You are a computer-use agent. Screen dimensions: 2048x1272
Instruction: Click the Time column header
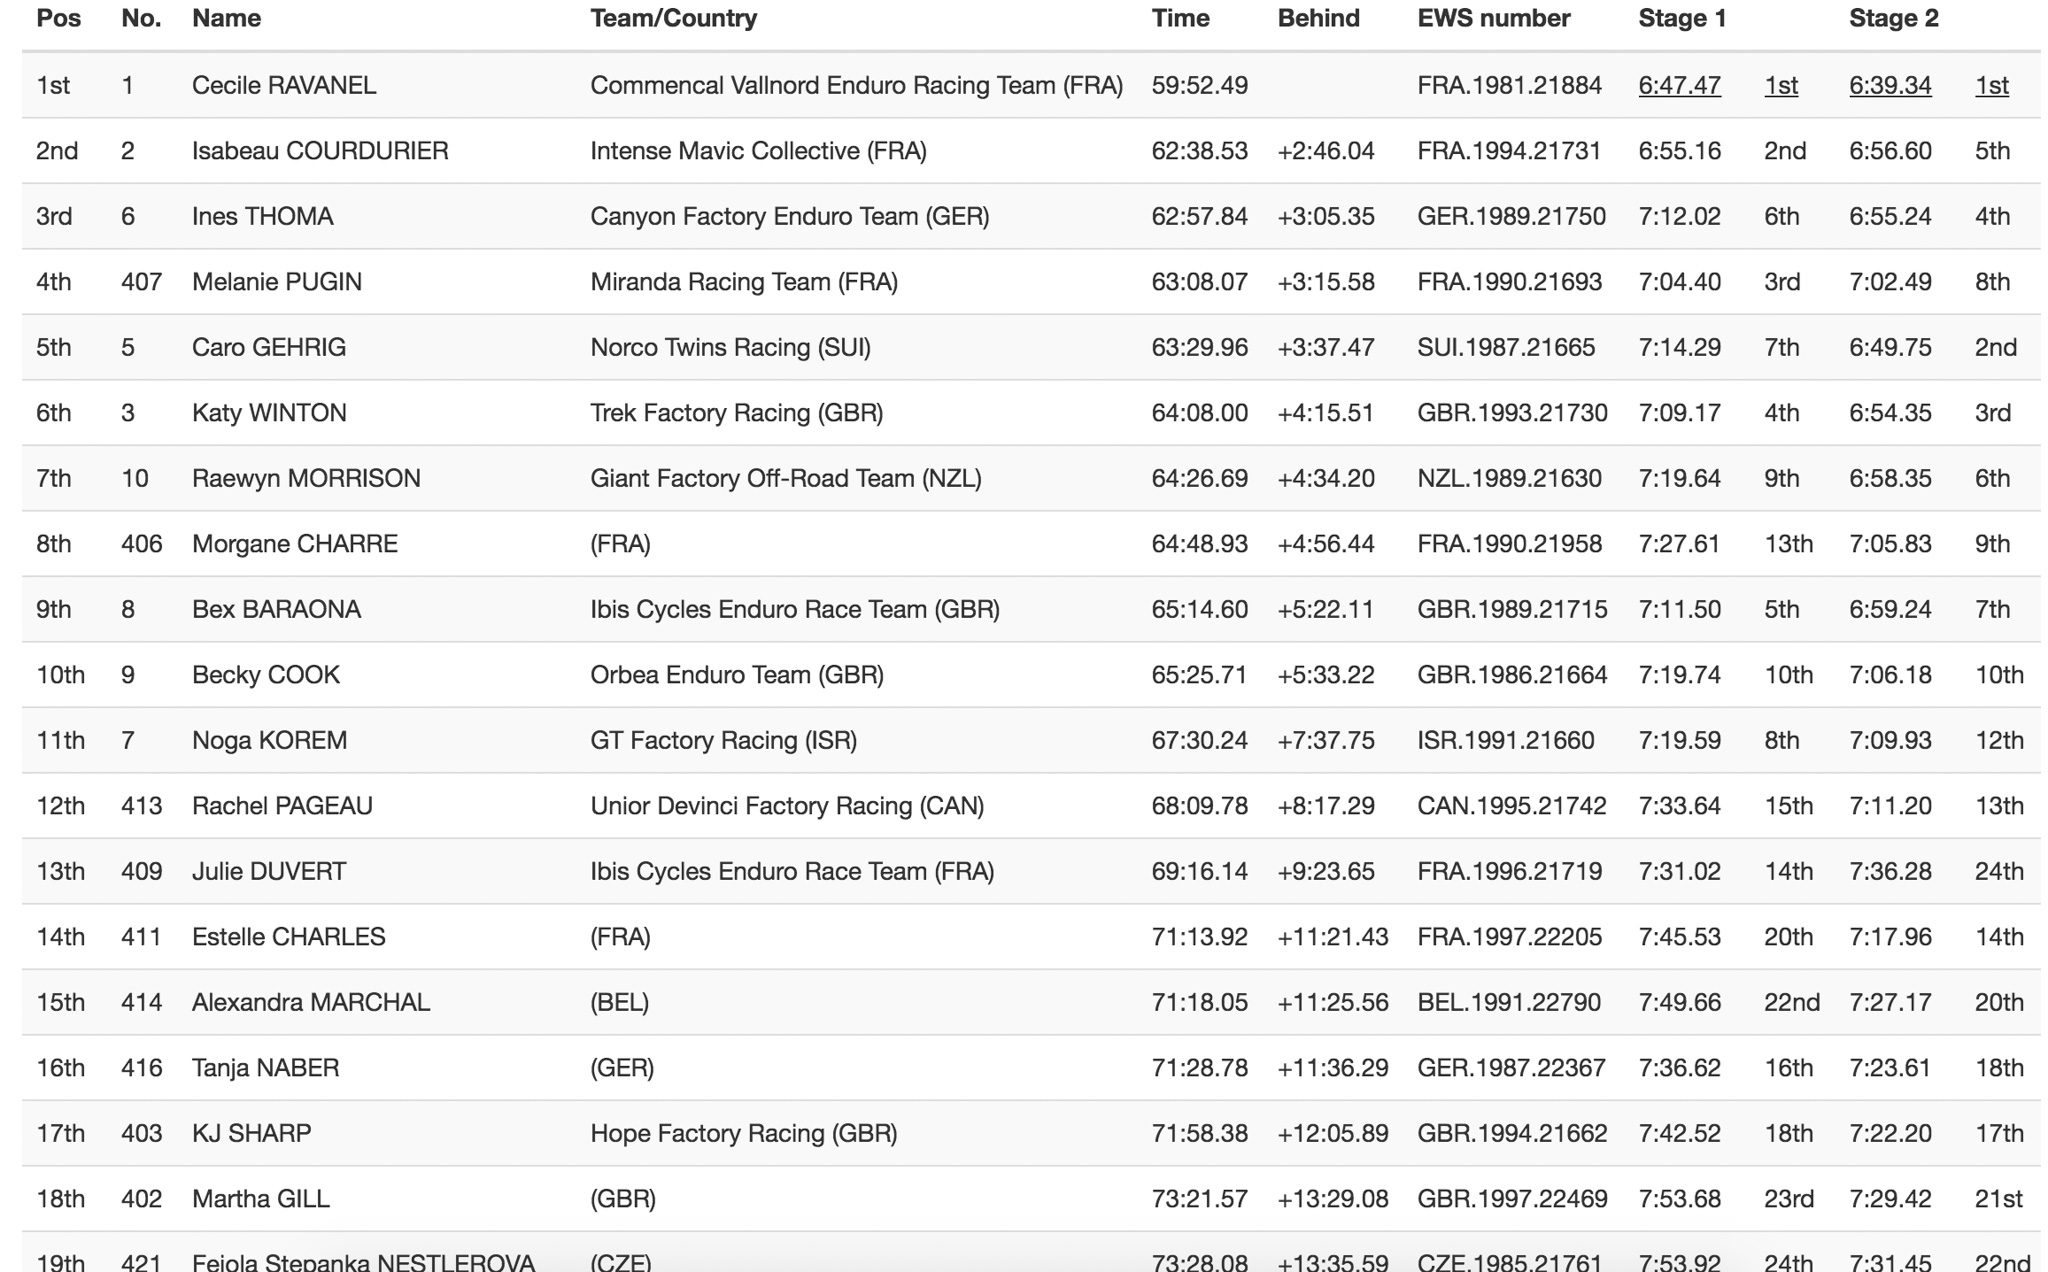click(x=1180, y=19)
